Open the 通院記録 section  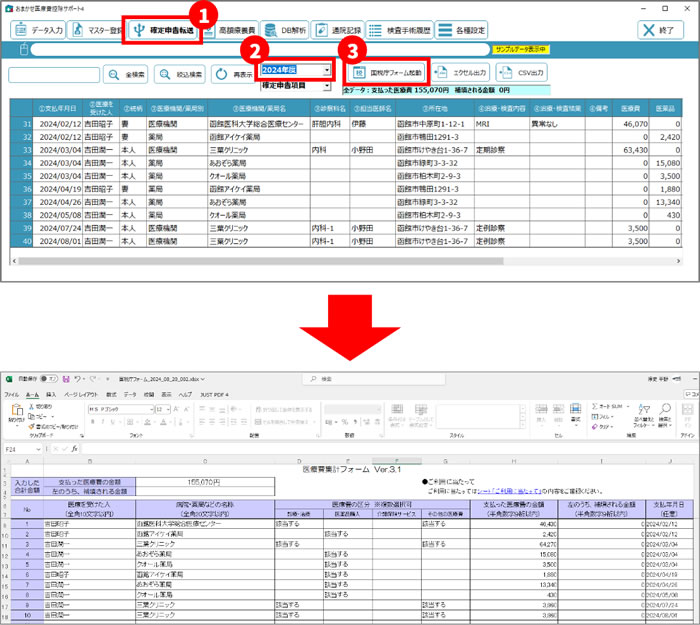click(337, 30)
